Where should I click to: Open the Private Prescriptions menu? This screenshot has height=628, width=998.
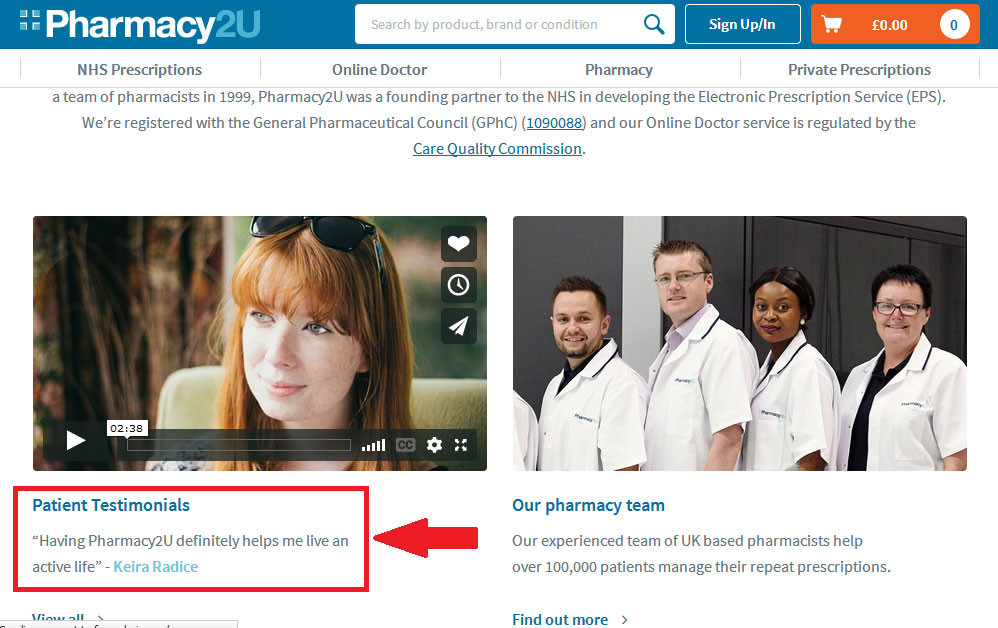859,69
